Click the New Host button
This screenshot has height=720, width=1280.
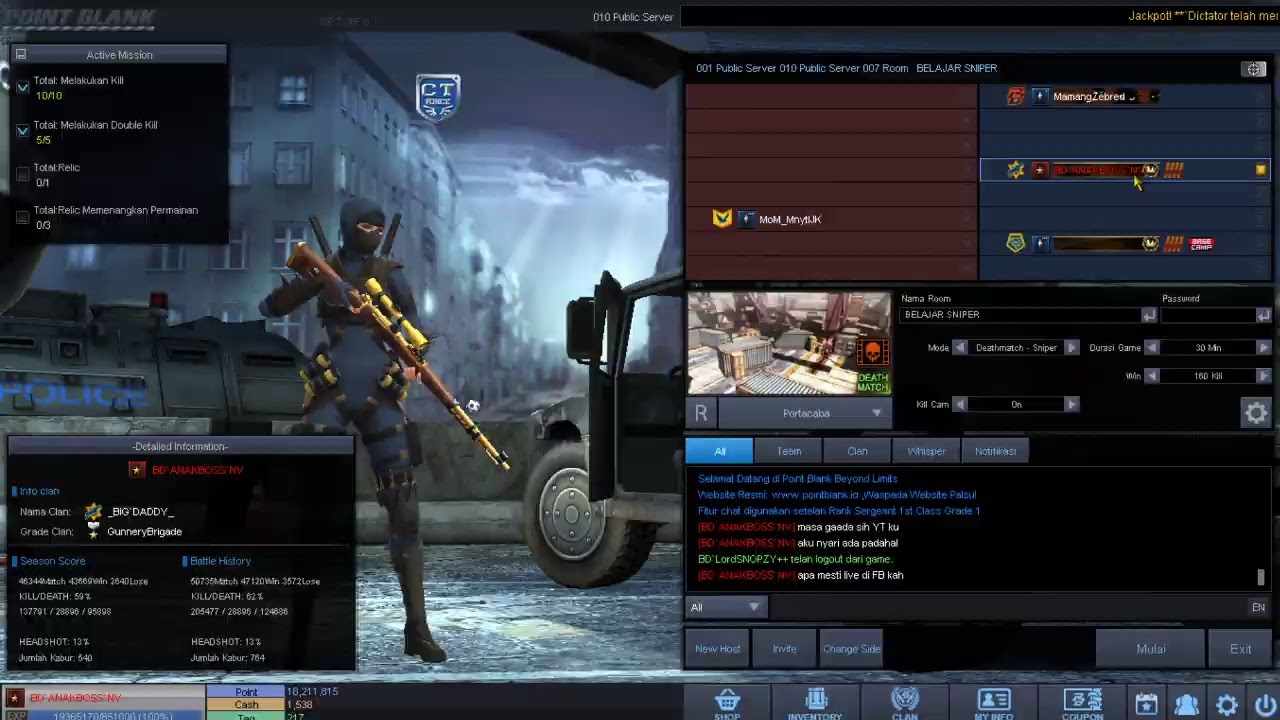click(x=718, y=649)
